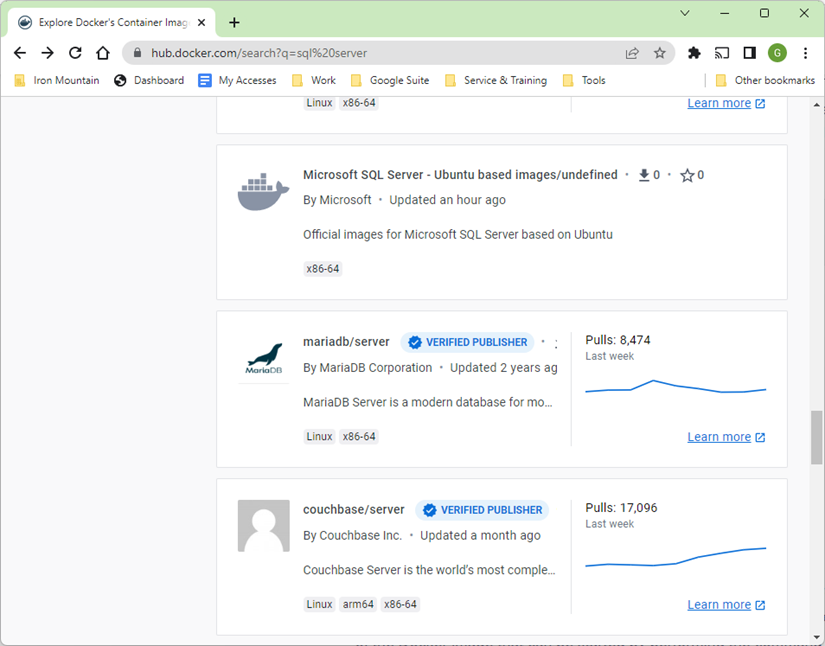The height and width of the screenshot is (646, 825).
Task: Select the Explore Docker's Container Images tab
Action: coord(108,22)
